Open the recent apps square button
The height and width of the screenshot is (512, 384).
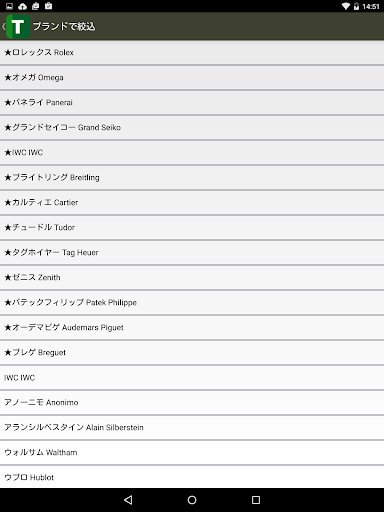256,500
